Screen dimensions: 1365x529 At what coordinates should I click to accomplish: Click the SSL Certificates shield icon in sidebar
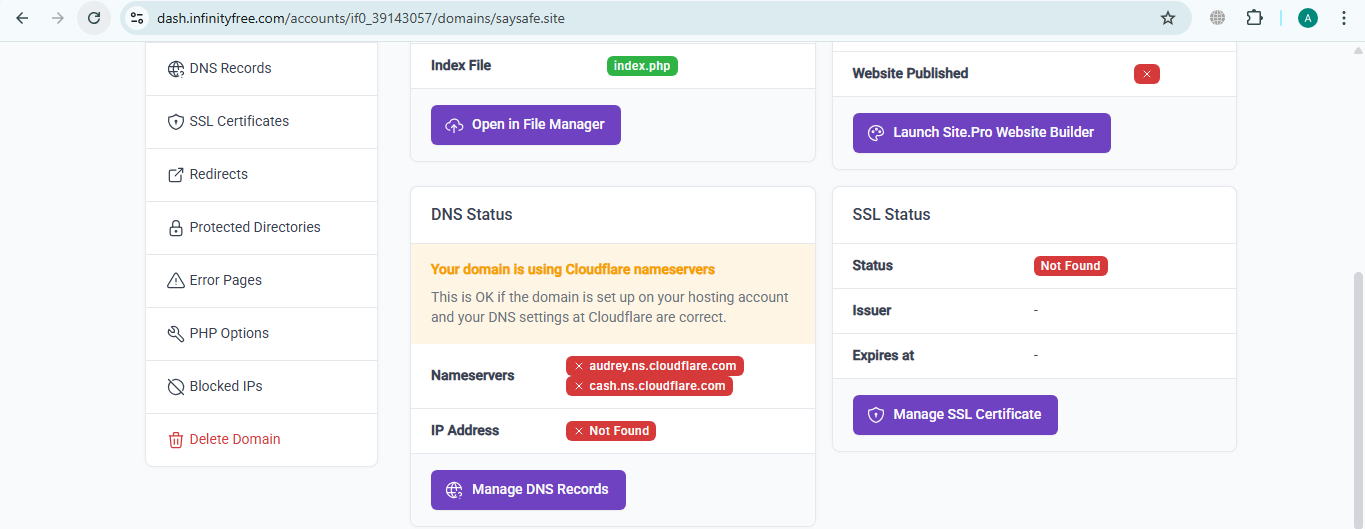pyautogui.click(x=175, y=122)
